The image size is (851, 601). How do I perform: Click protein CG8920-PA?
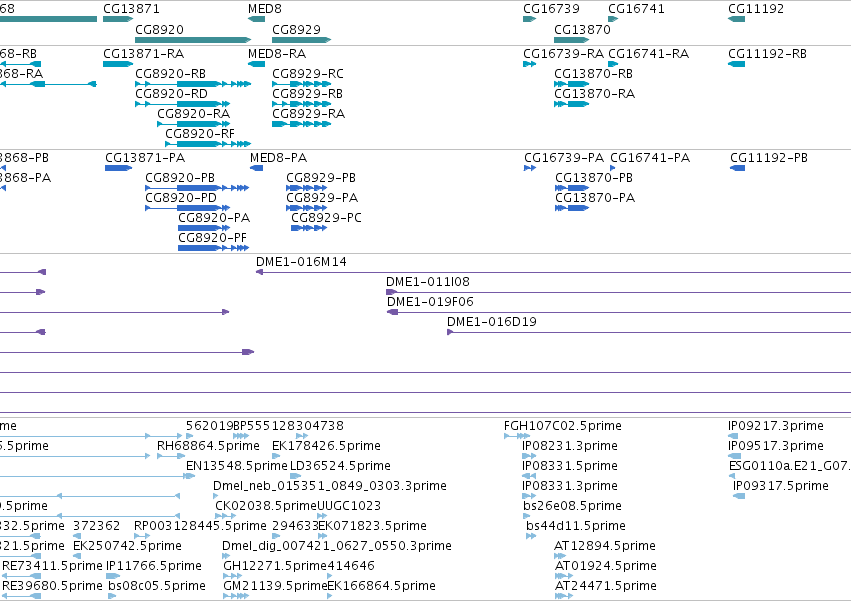(x=214, y=218)
